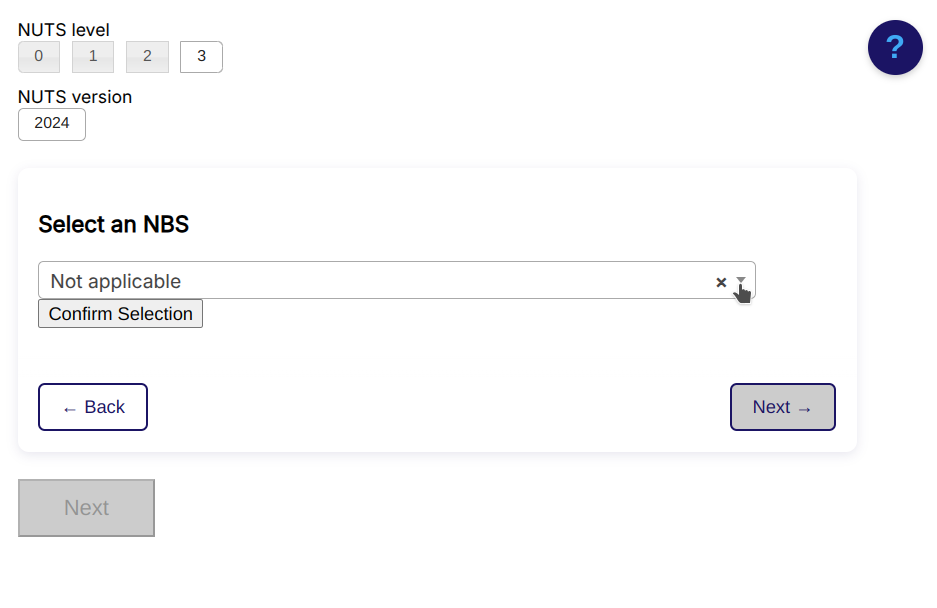
Task: Click the left arrow inside the Back button
Action: tap(70, 407)
